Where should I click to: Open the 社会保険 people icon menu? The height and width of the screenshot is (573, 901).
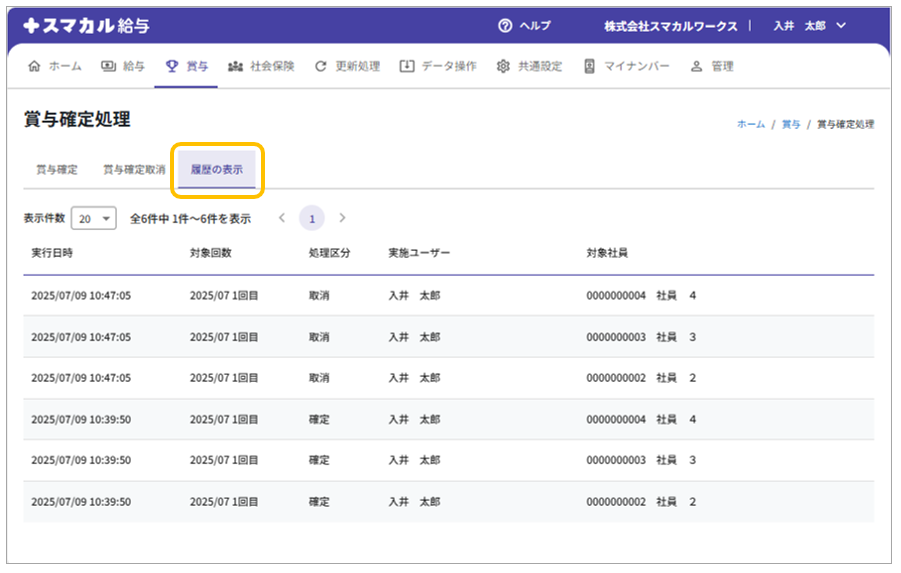coord(236,67)
